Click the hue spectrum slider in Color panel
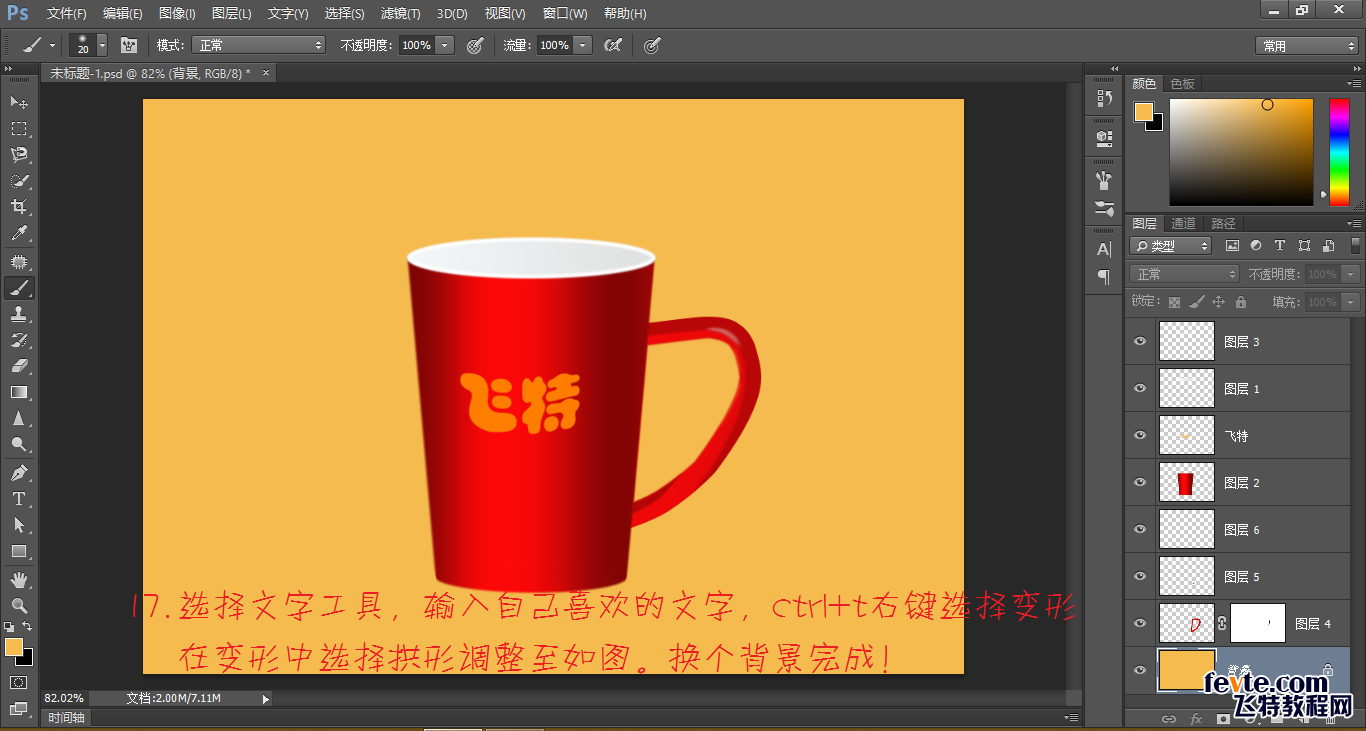The image size is (1366, 731). point(1338,152)
